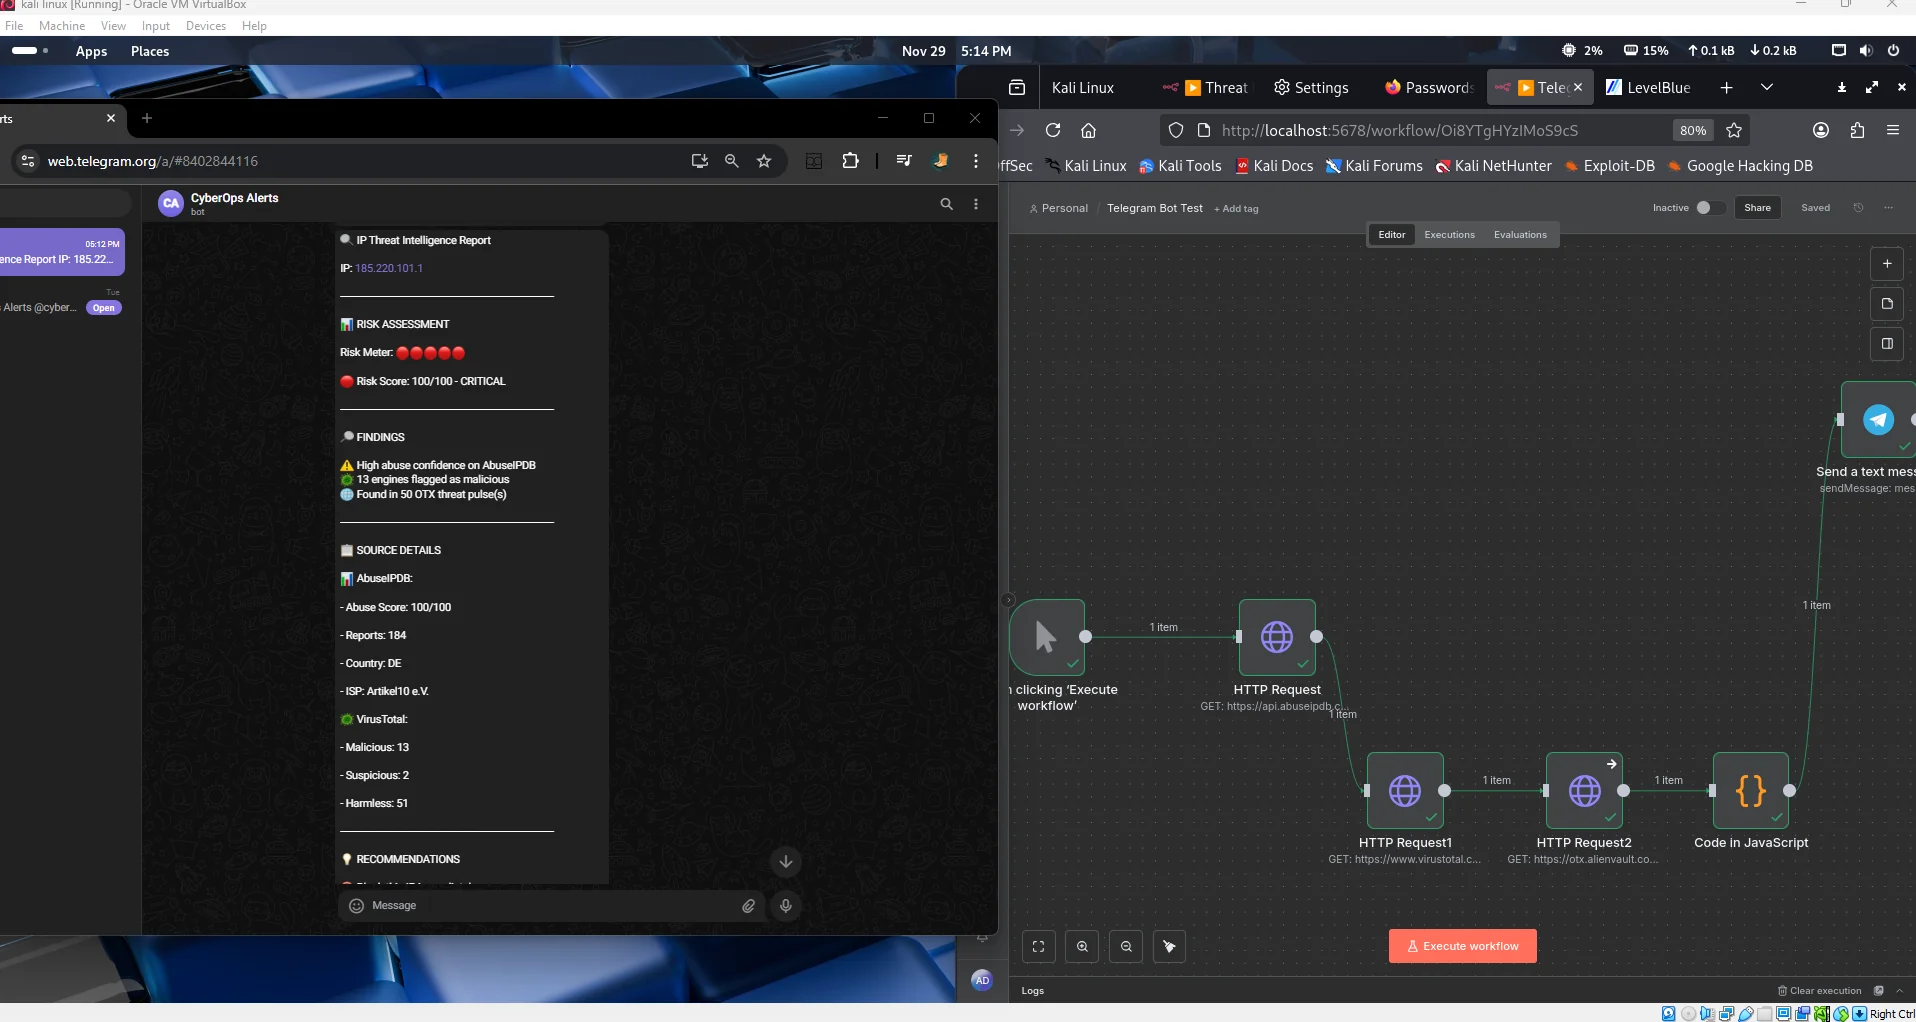1916x1022 pixels.
Task: Go to the Firefox home page
Action: coord(1089,130)
